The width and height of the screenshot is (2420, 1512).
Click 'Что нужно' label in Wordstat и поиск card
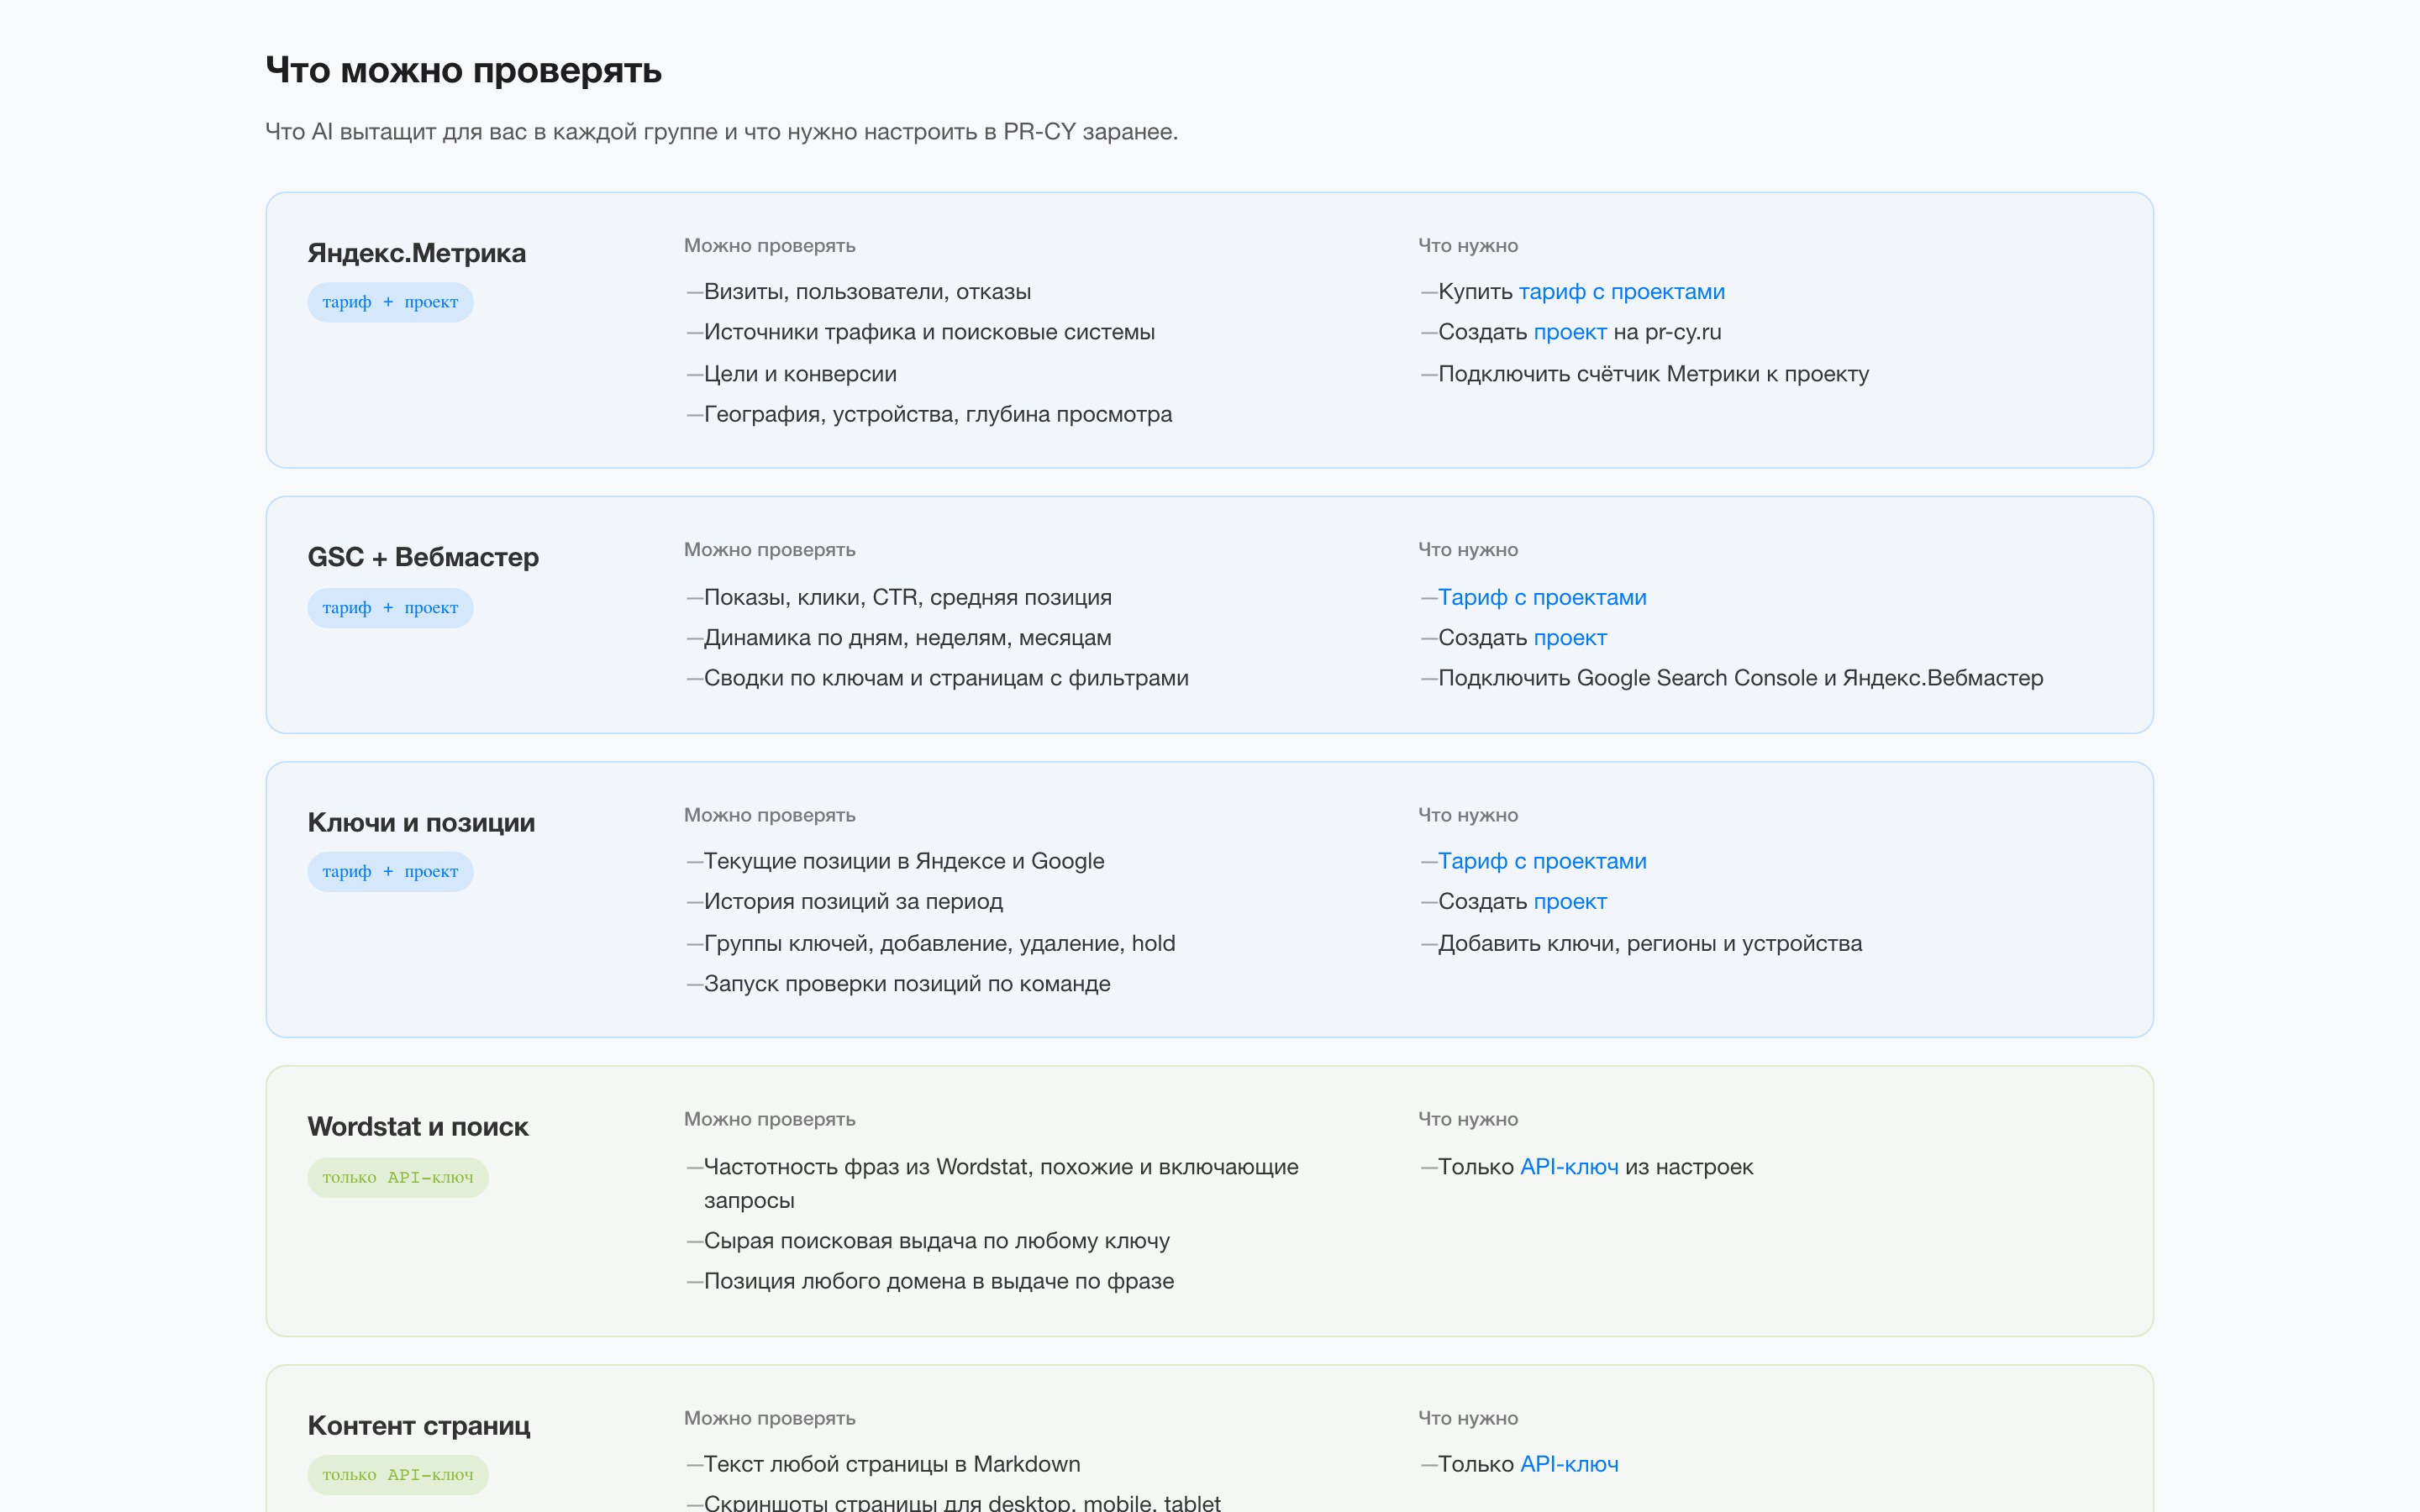pyautogui.click(x=1468, y=1119)
